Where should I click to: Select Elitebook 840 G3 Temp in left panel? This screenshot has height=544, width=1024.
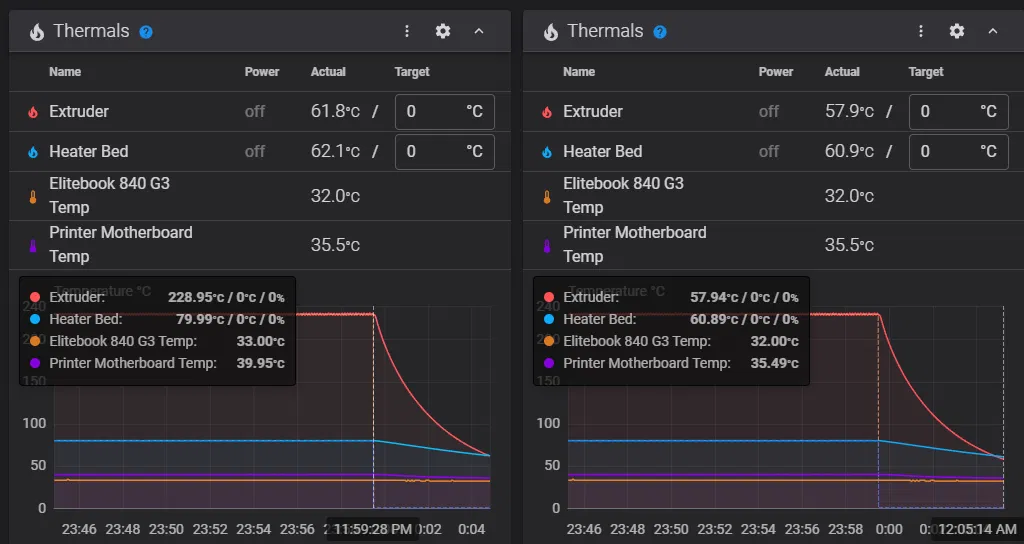click(109, 195)
